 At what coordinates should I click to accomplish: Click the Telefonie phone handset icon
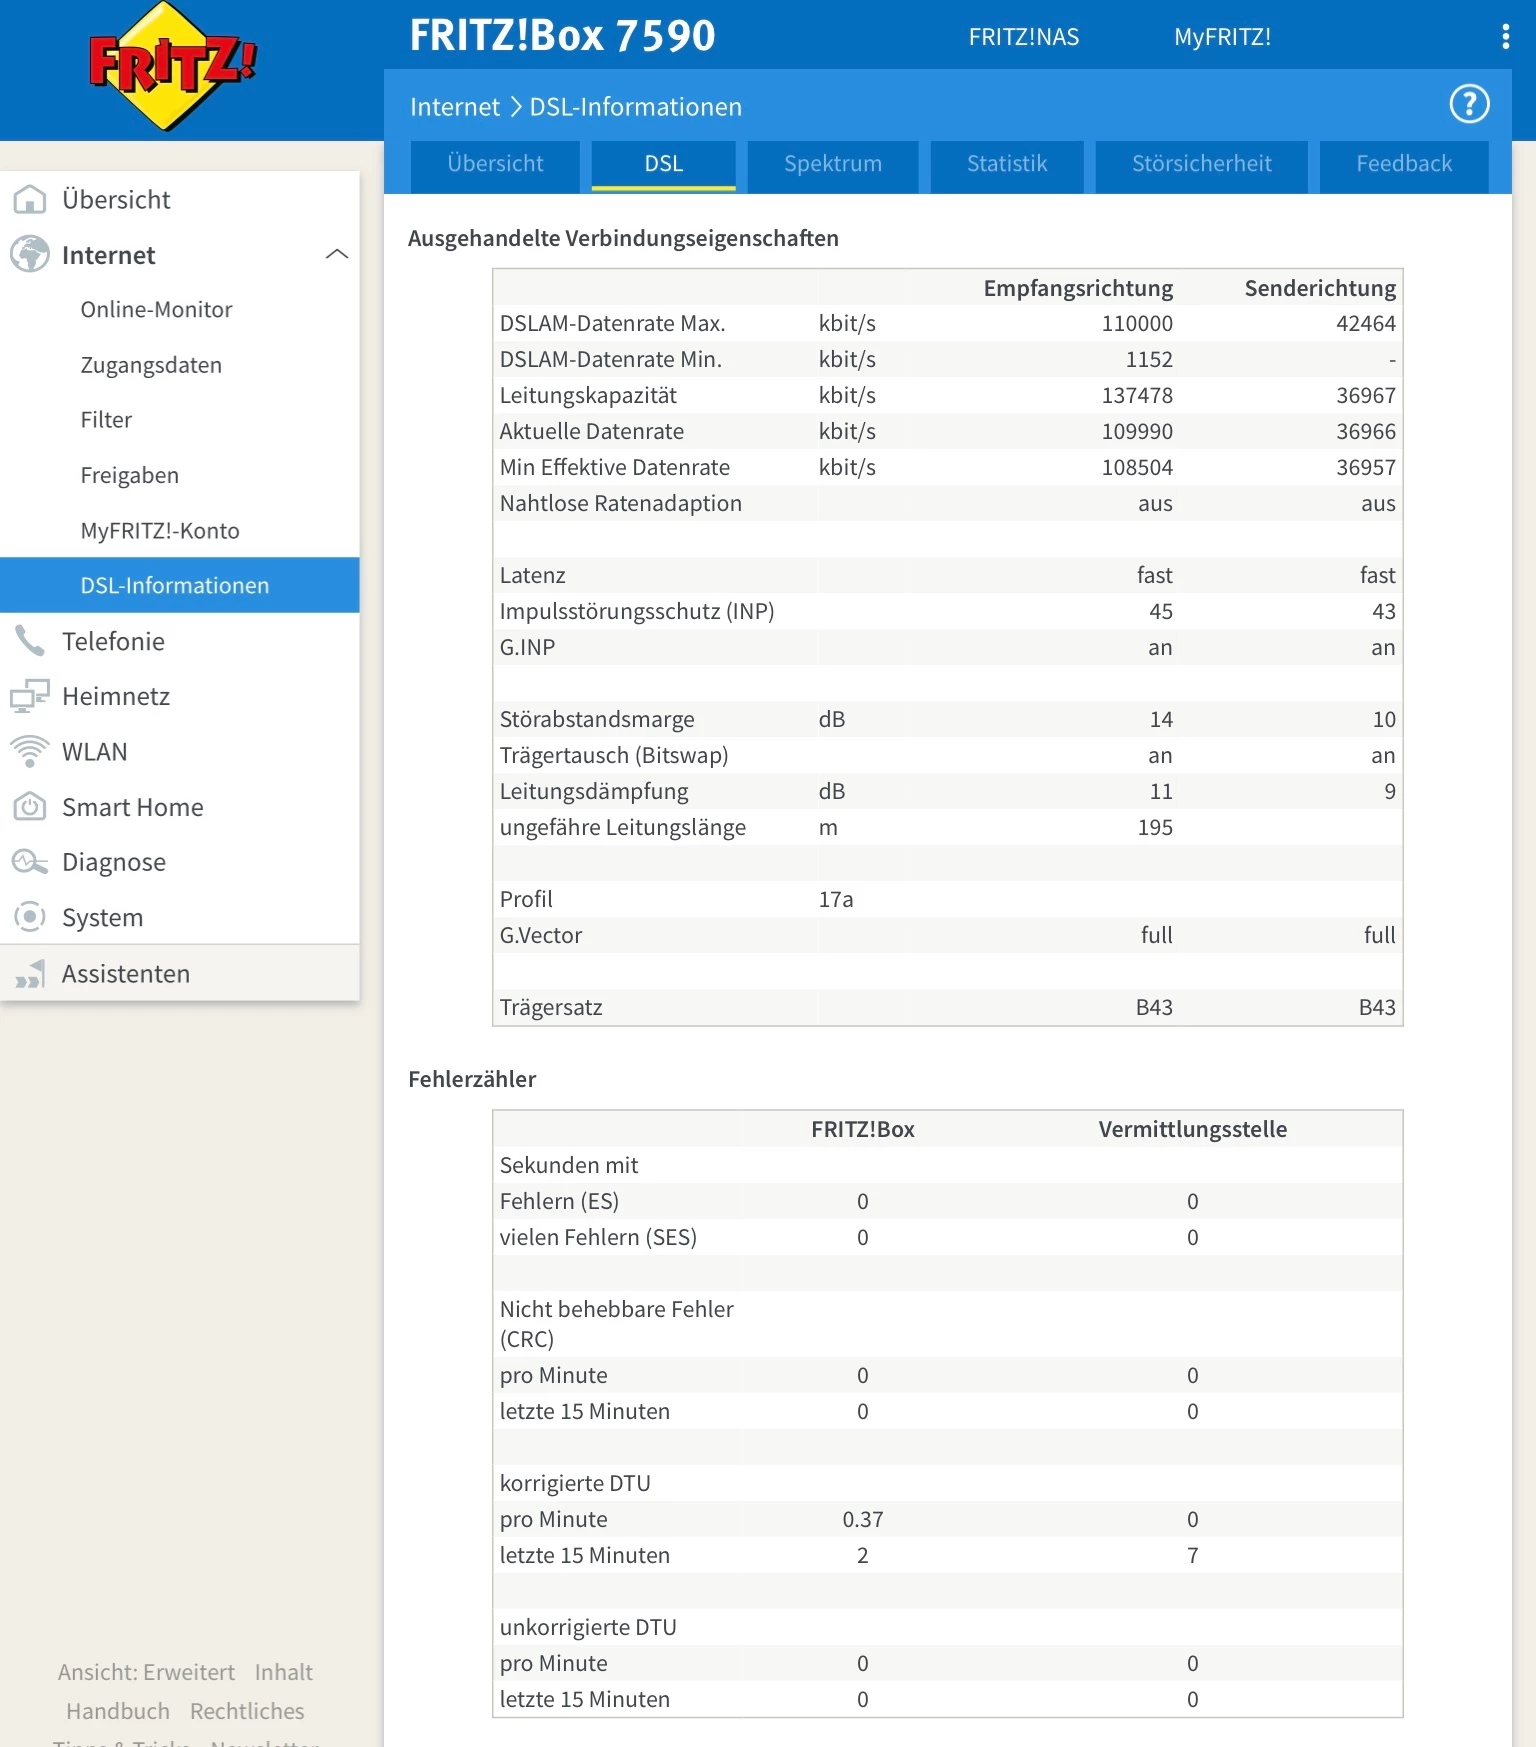pyautogui.click(x=30, y=641)
